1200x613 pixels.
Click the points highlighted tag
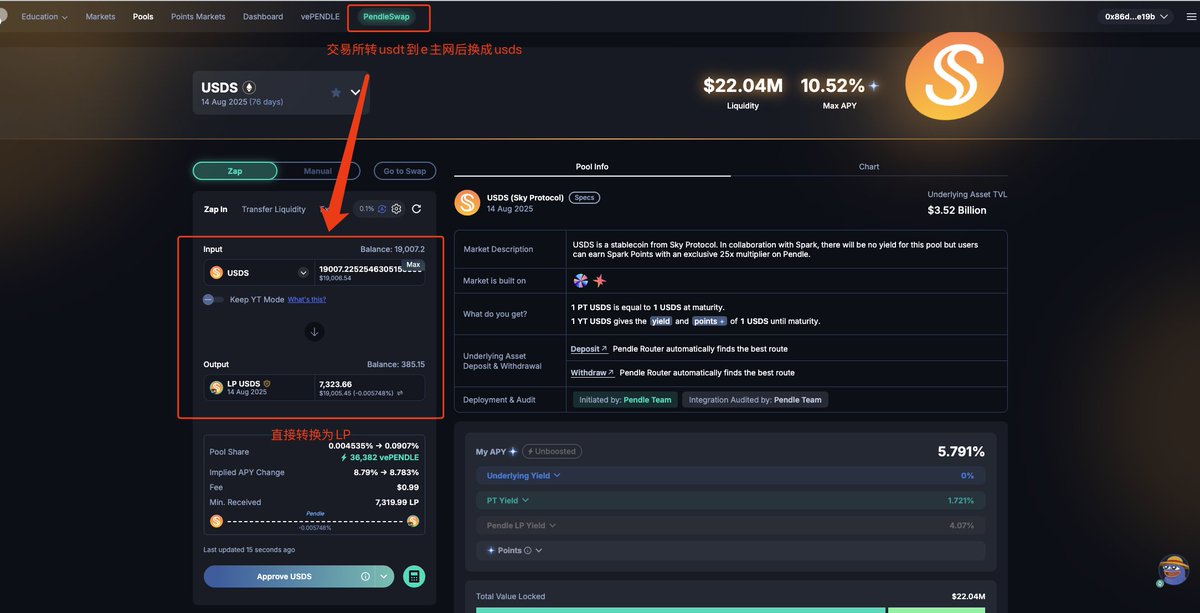tap(709, 321)
